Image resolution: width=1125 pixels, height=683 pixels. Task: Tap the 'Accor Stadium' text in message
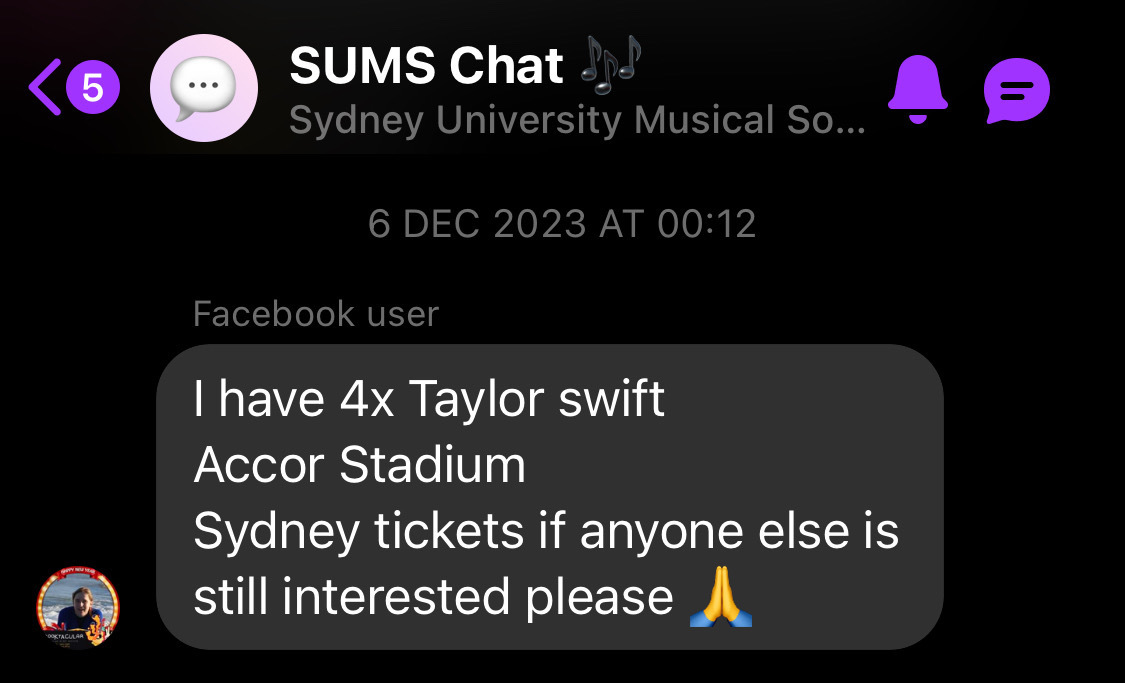coord(359,465)
